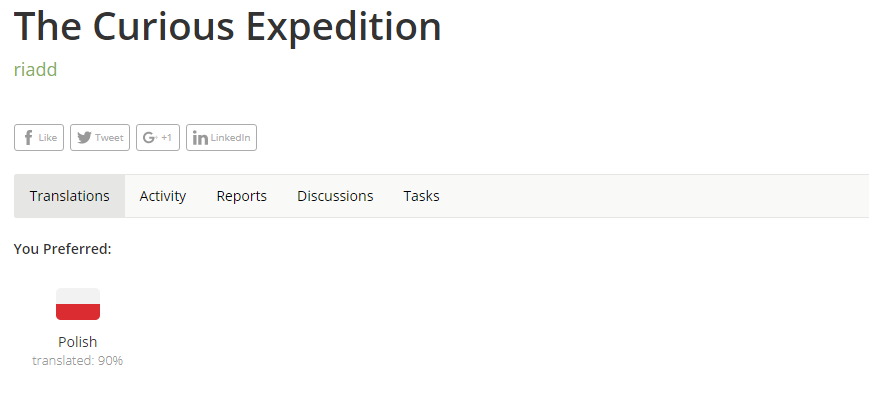Click the 'You Preferred:' heading

pos(63,249)
